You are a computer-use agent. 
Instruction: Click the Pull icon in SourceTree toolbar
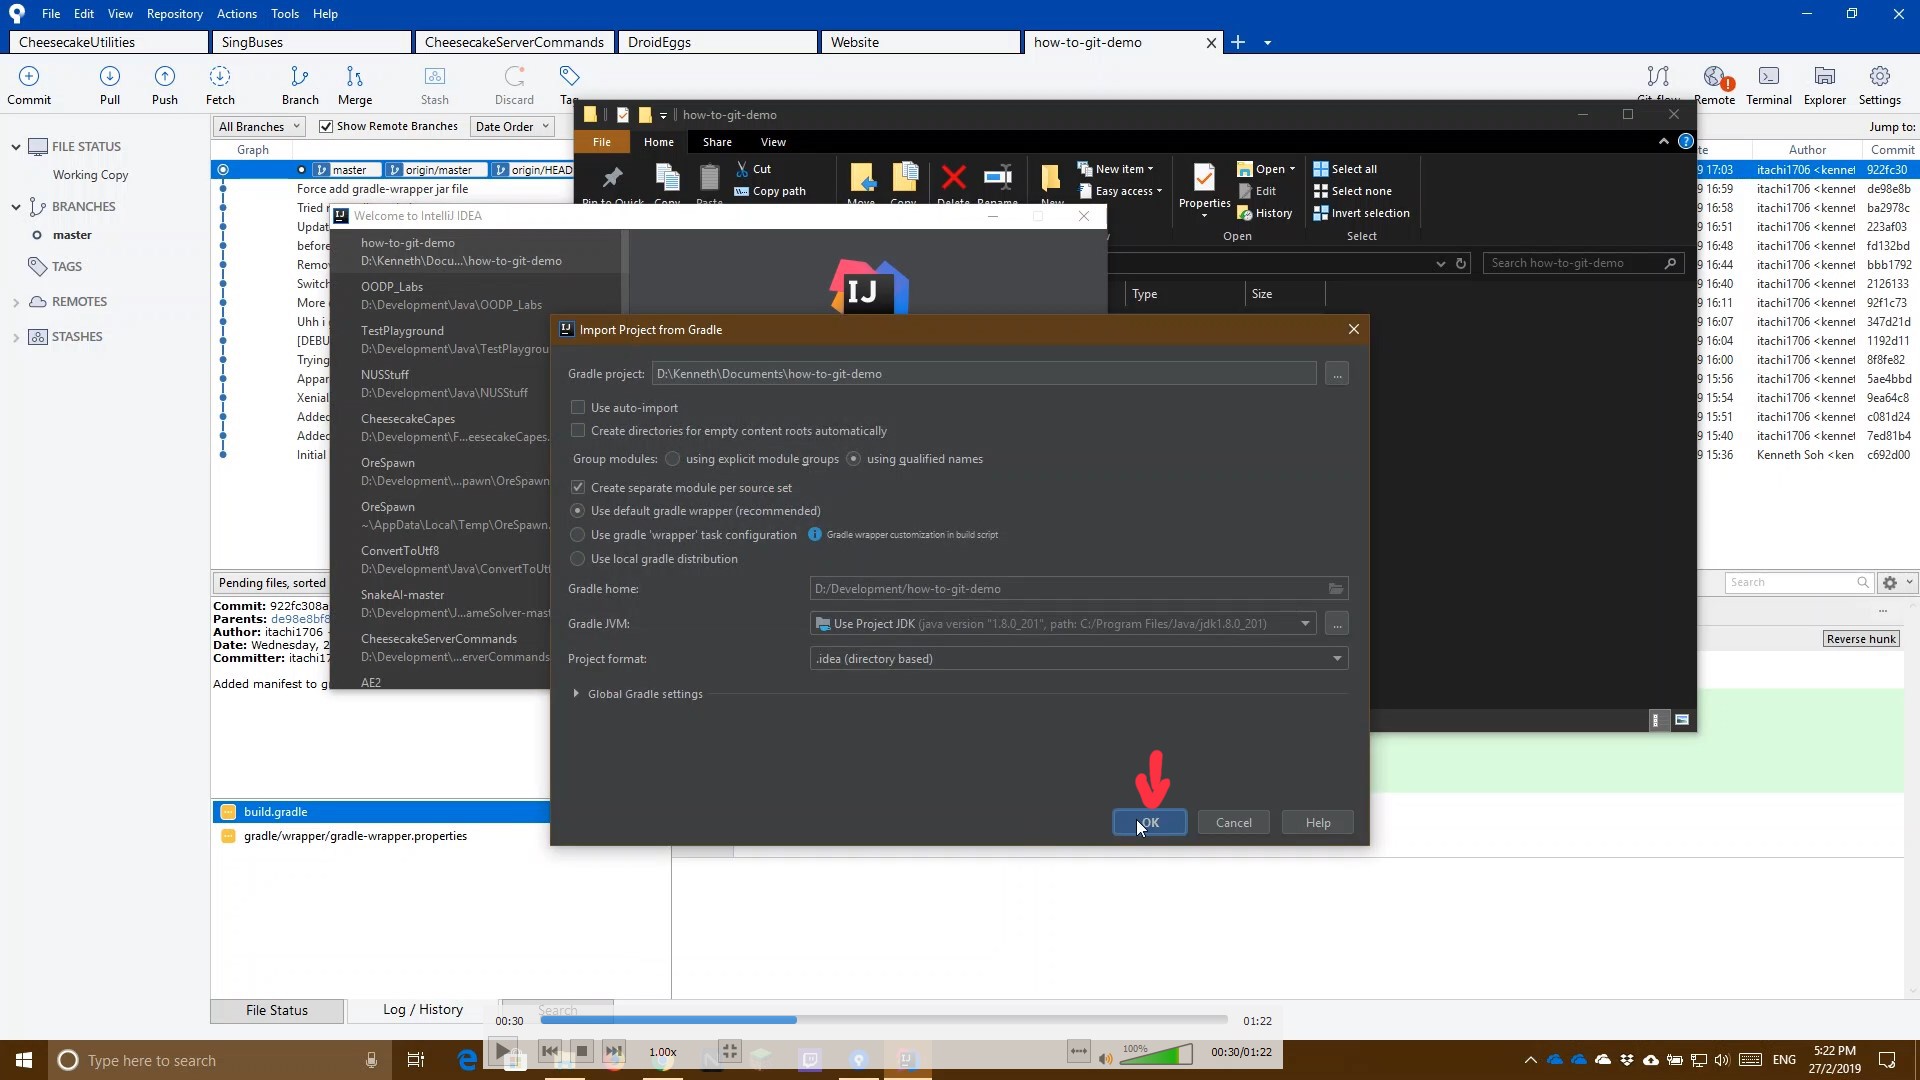pyautogui.click(x=110, y=85)
